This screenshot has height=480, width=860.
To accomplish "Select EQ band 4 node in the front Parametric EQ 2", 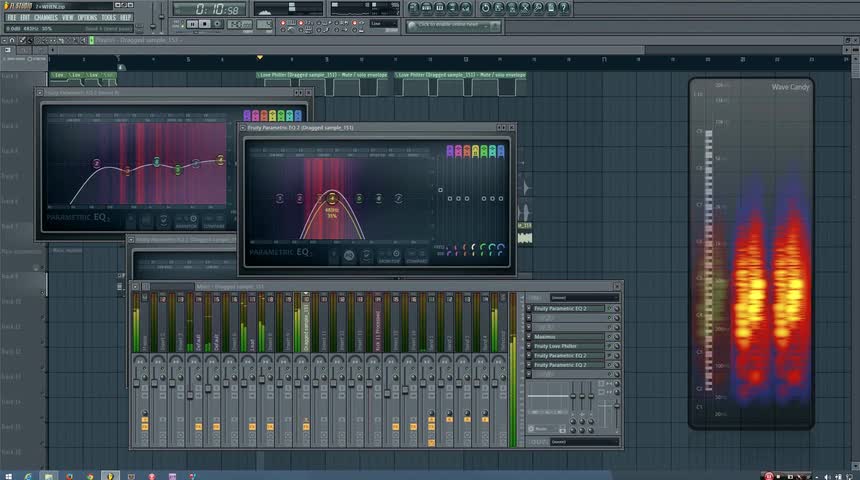I will tap(332, 198).
